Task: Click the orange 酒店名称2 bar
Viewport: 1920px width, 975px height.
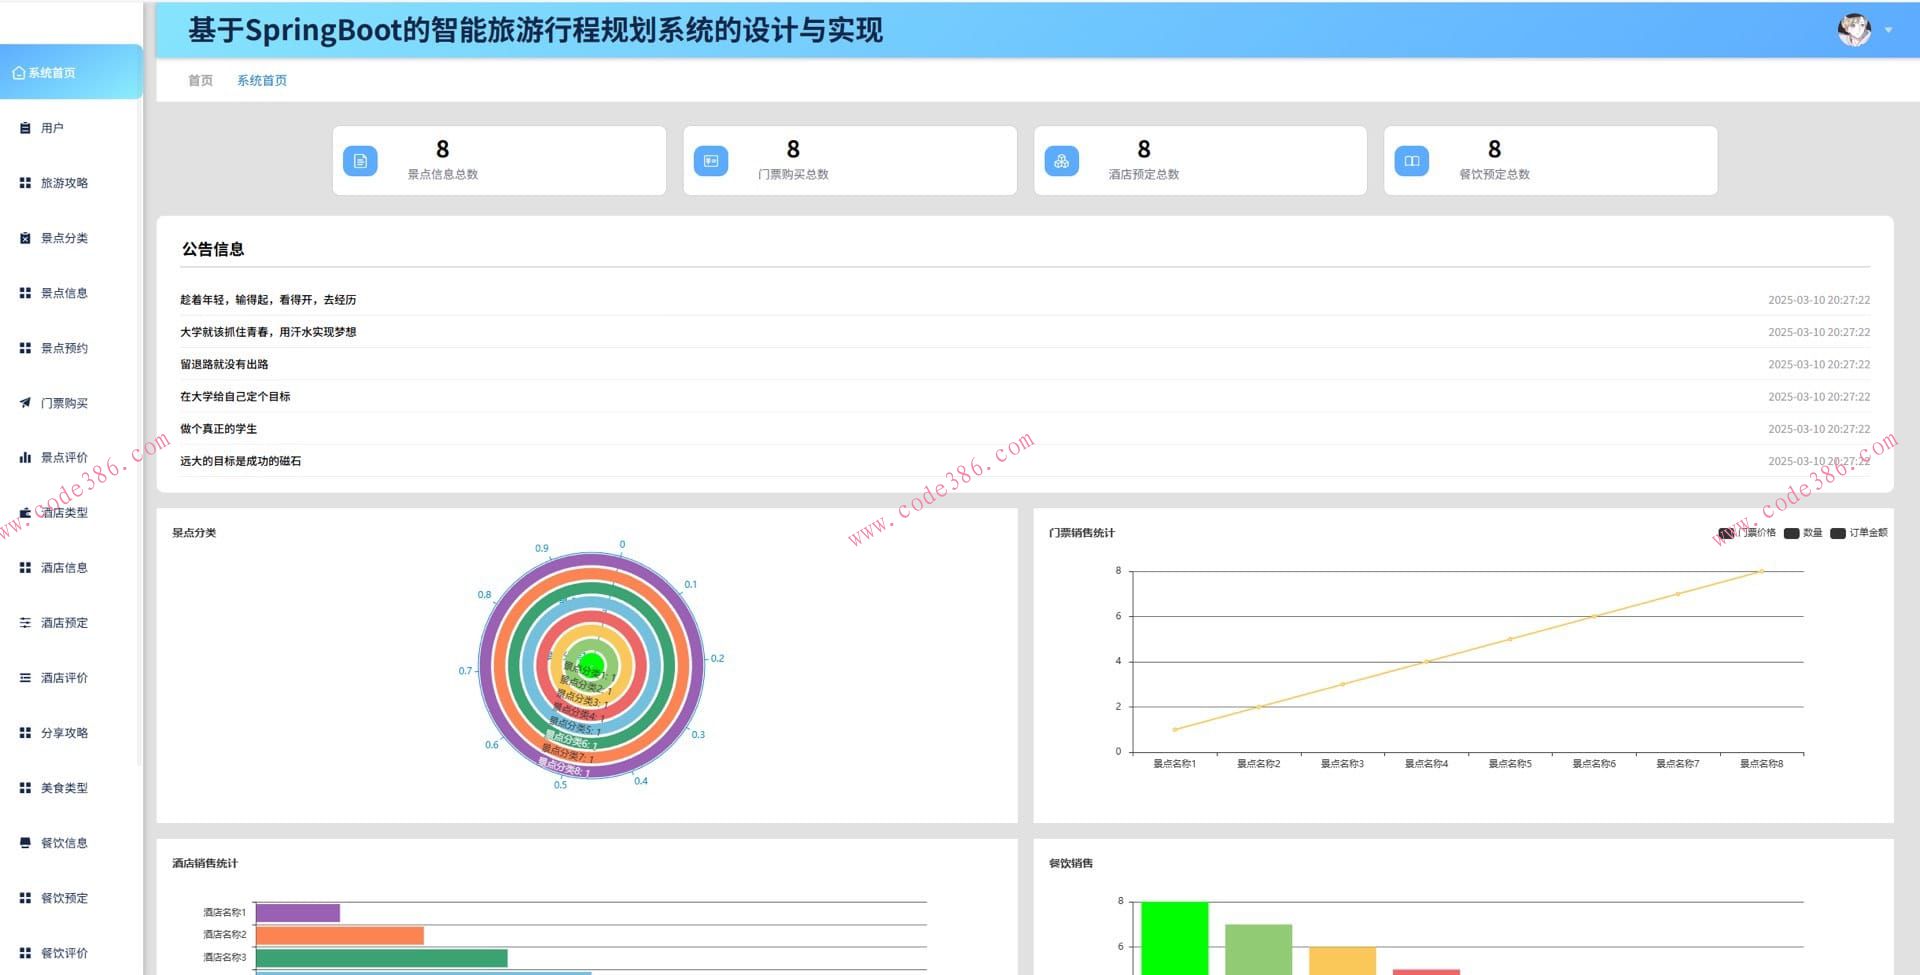Action: (x=340, y=935)
